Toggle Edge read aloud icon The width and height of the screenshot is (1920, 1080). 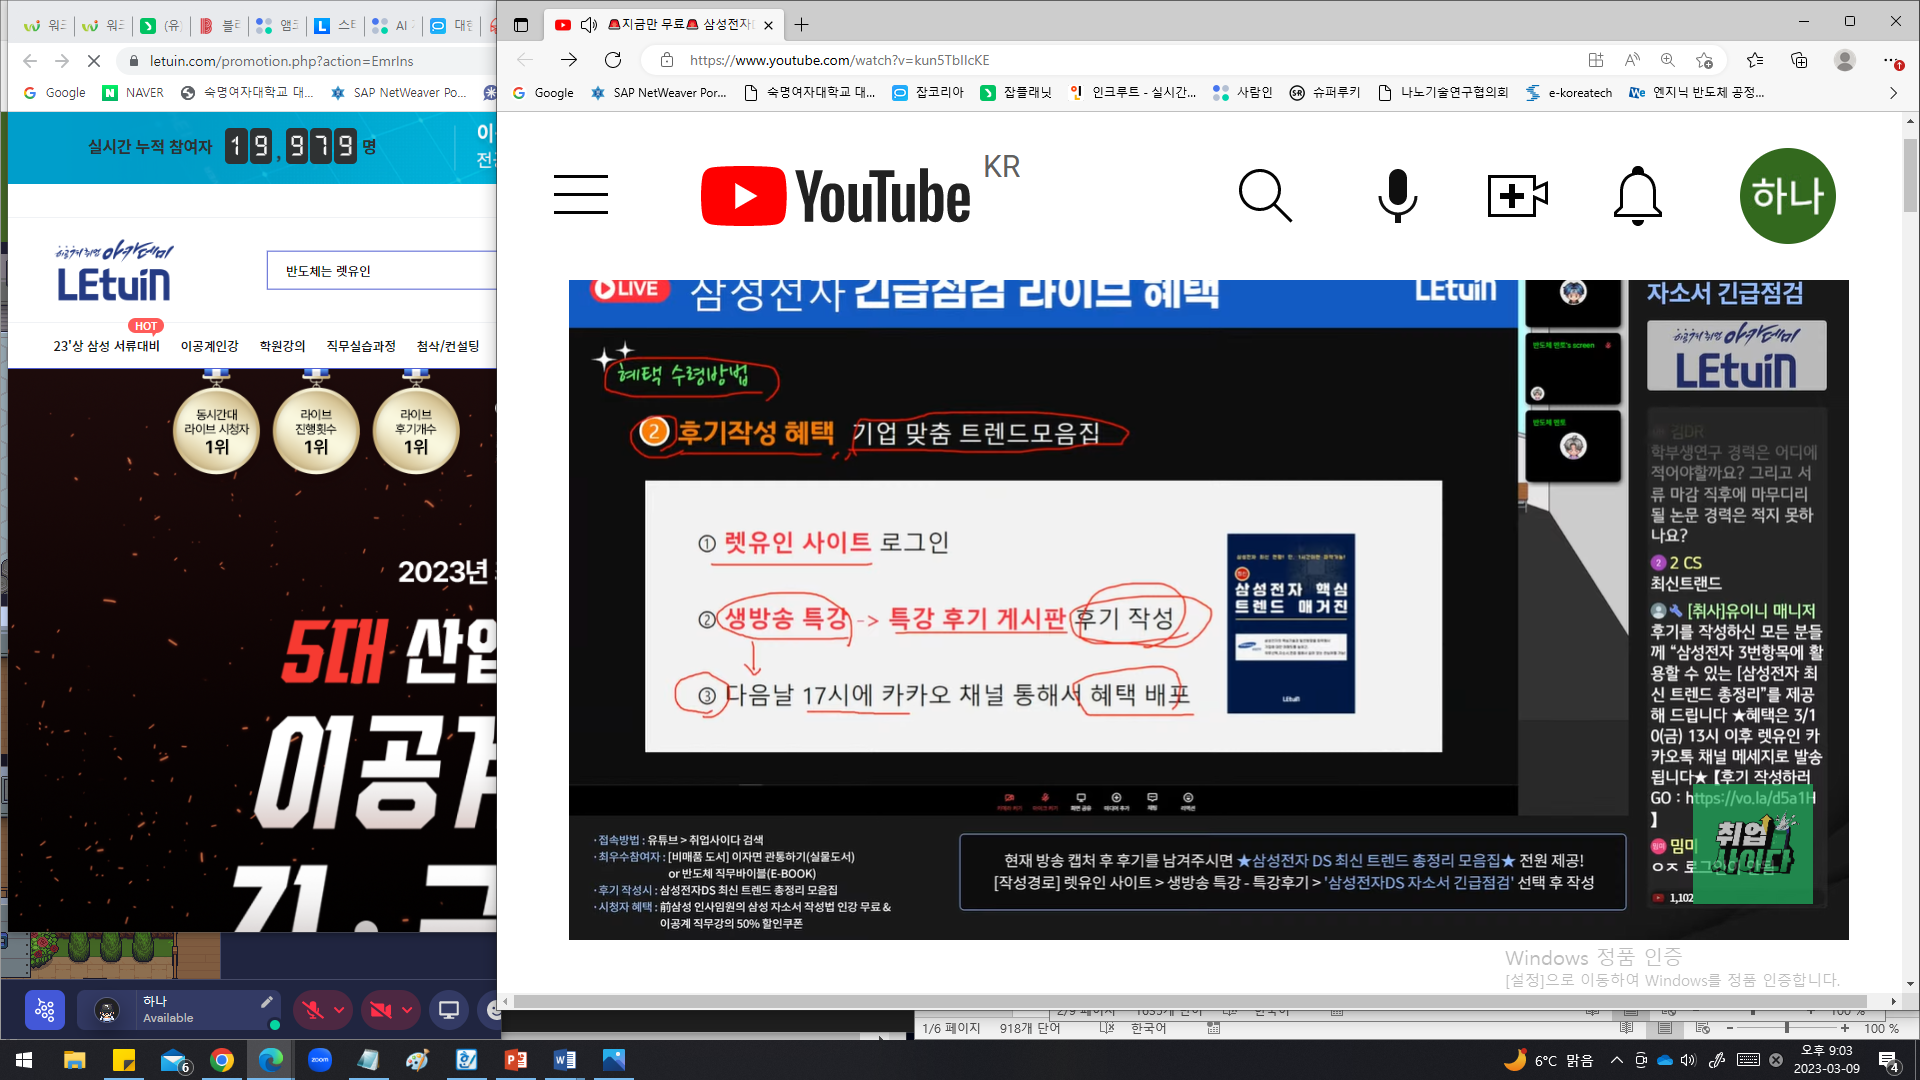[x=1632, y=60]
